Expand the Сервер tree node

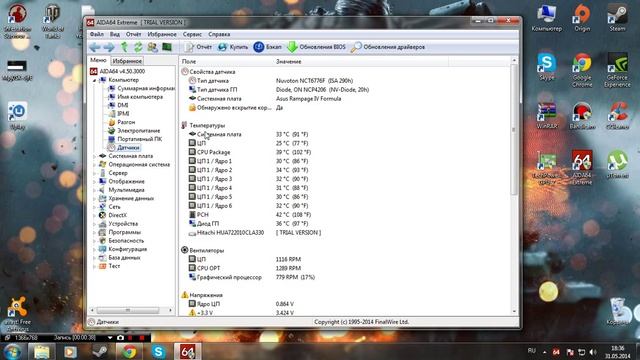[x=94, y=173]
